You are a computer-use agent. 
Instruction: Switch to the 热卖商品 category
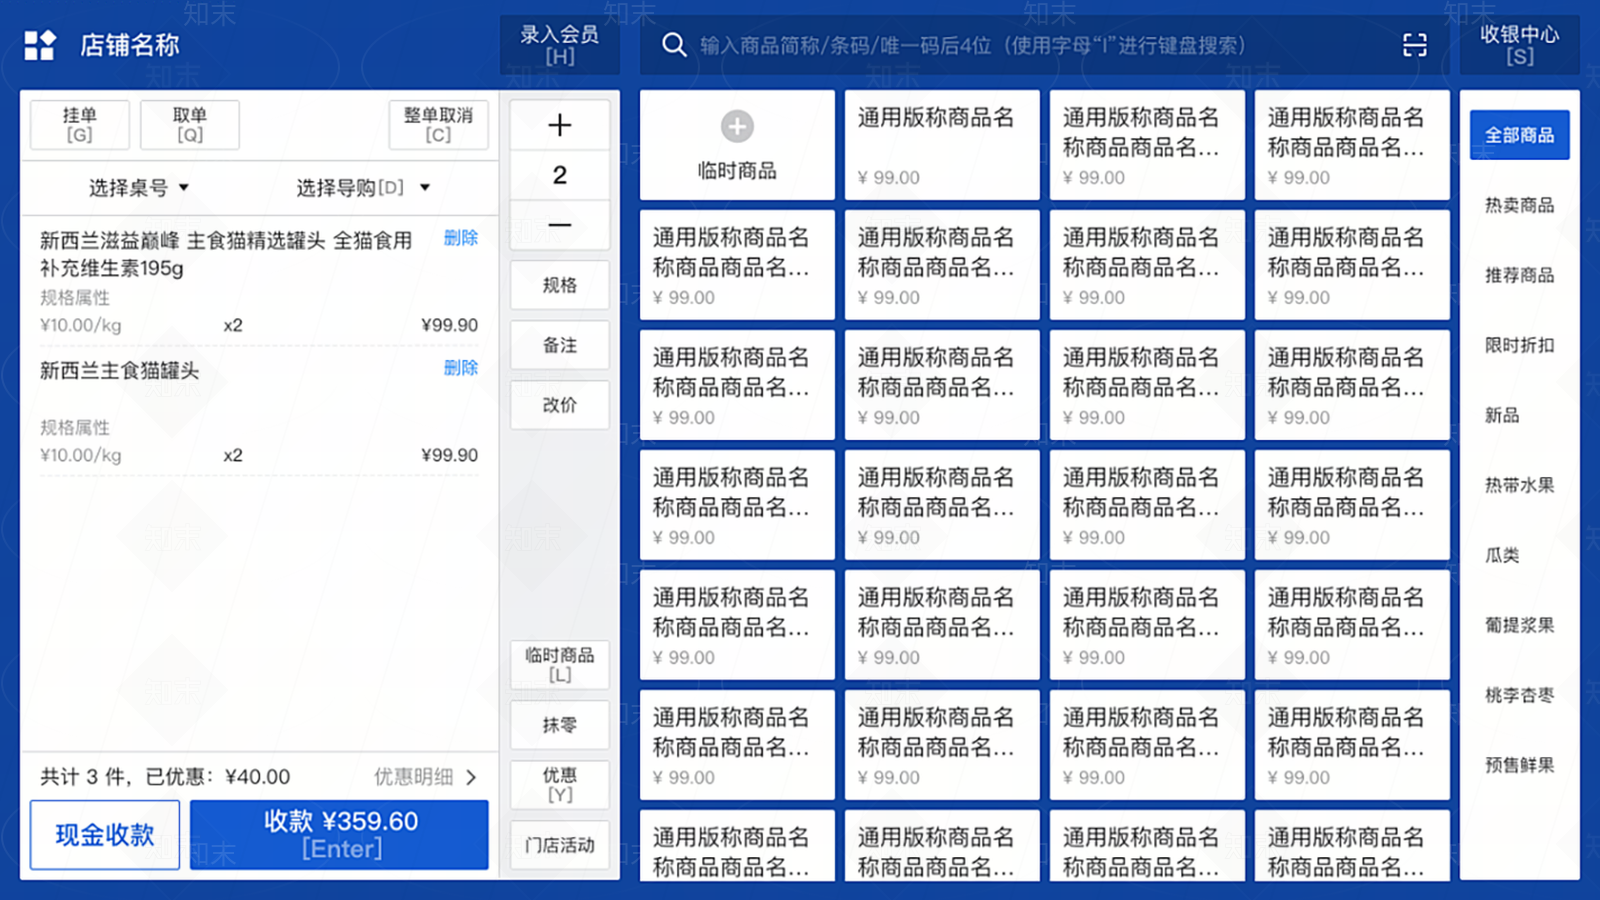click(x=1519, y=205)
